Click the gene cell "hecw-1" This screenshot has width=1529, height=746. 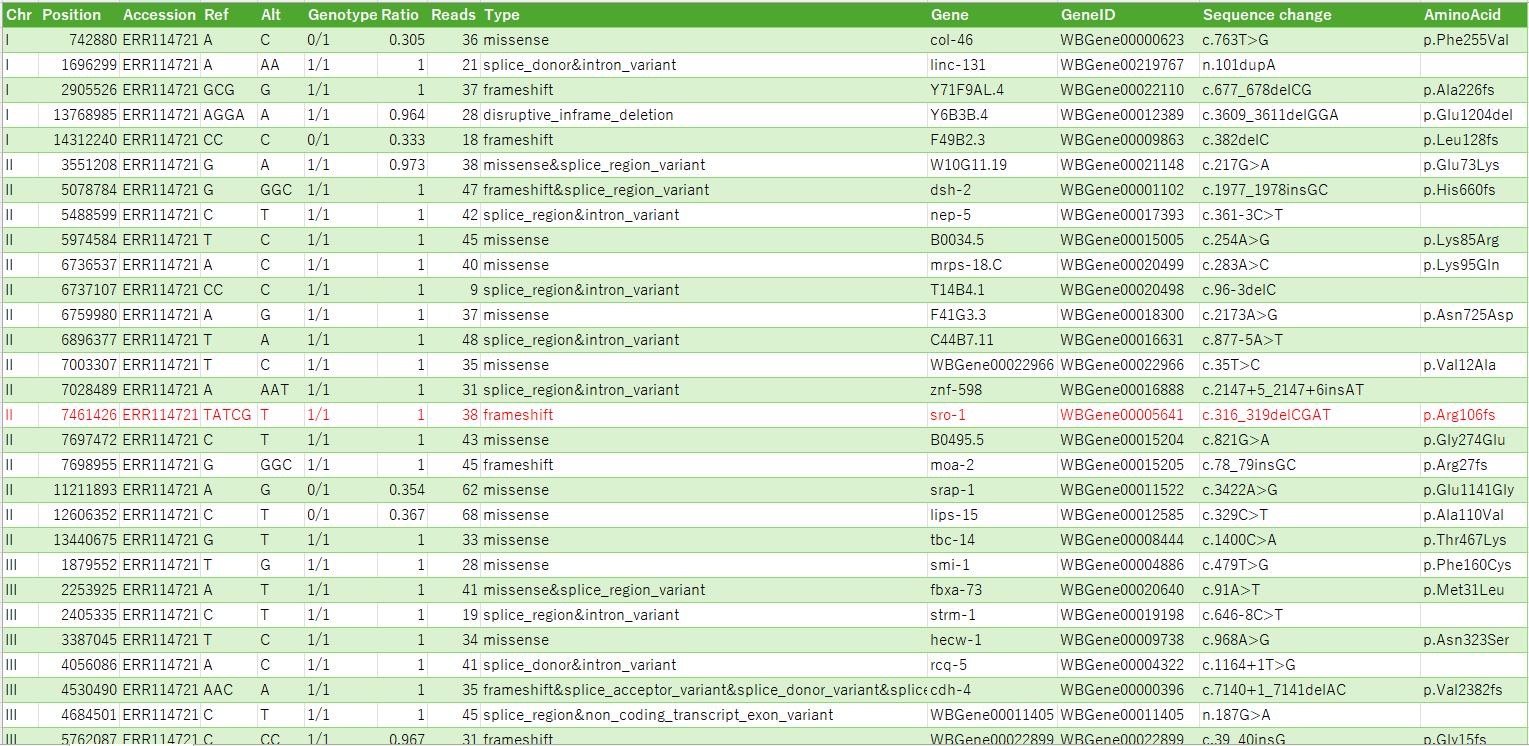(x=955, y=640)
